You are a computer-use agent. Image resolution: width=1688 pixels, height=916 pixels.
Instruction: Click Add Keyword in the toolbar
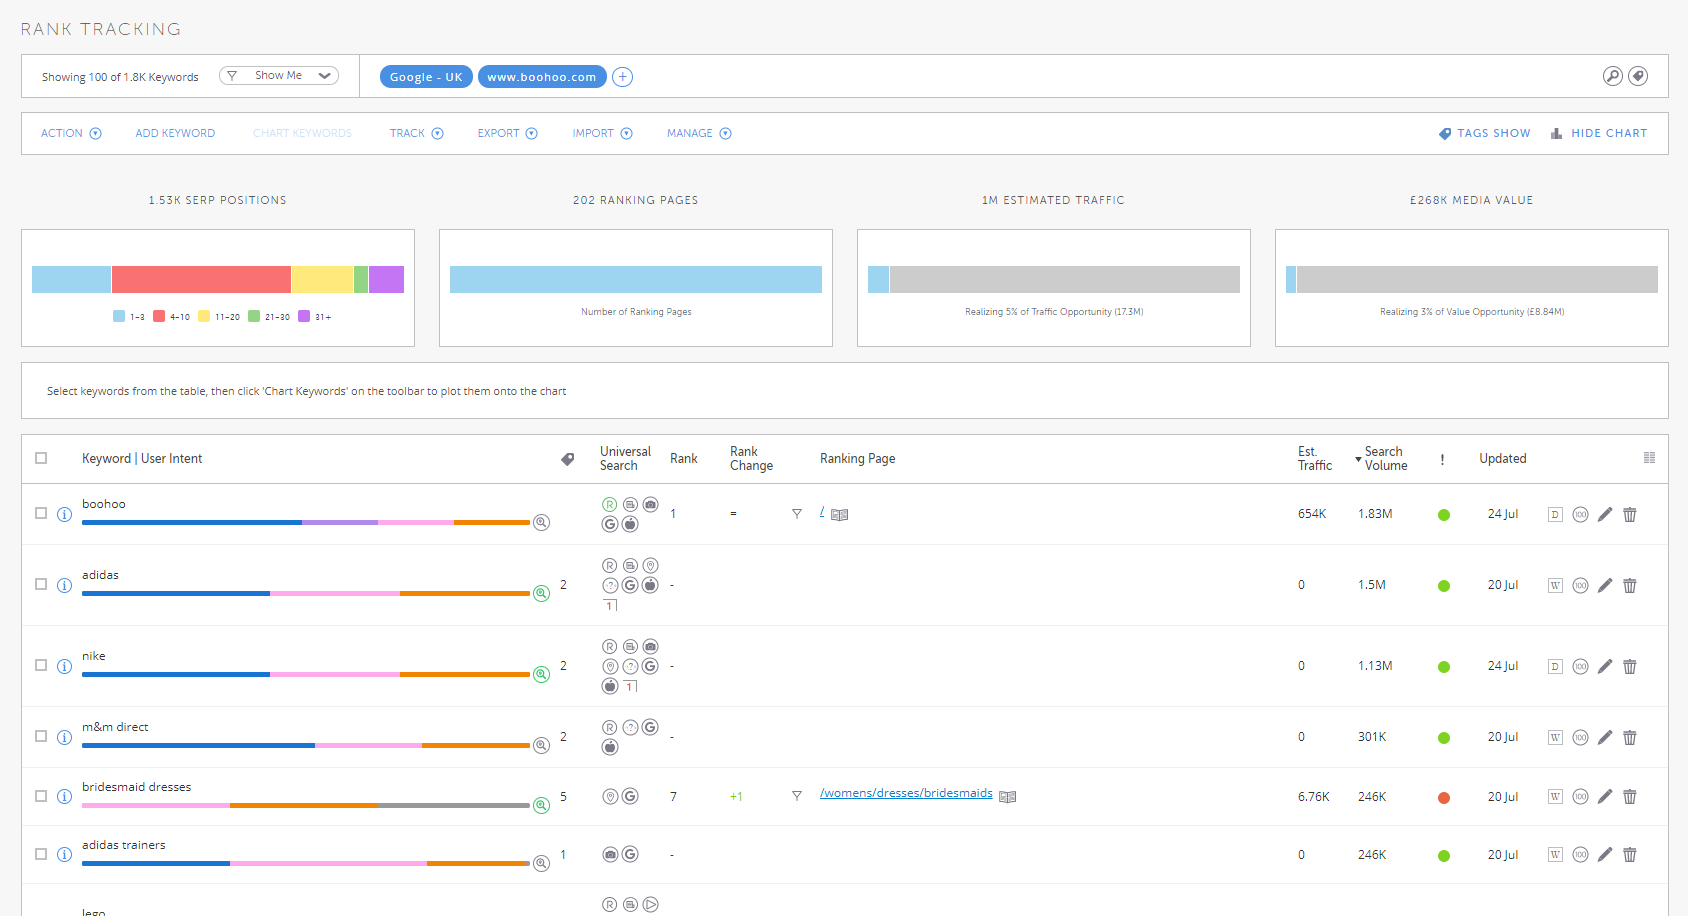click(175, 133)
